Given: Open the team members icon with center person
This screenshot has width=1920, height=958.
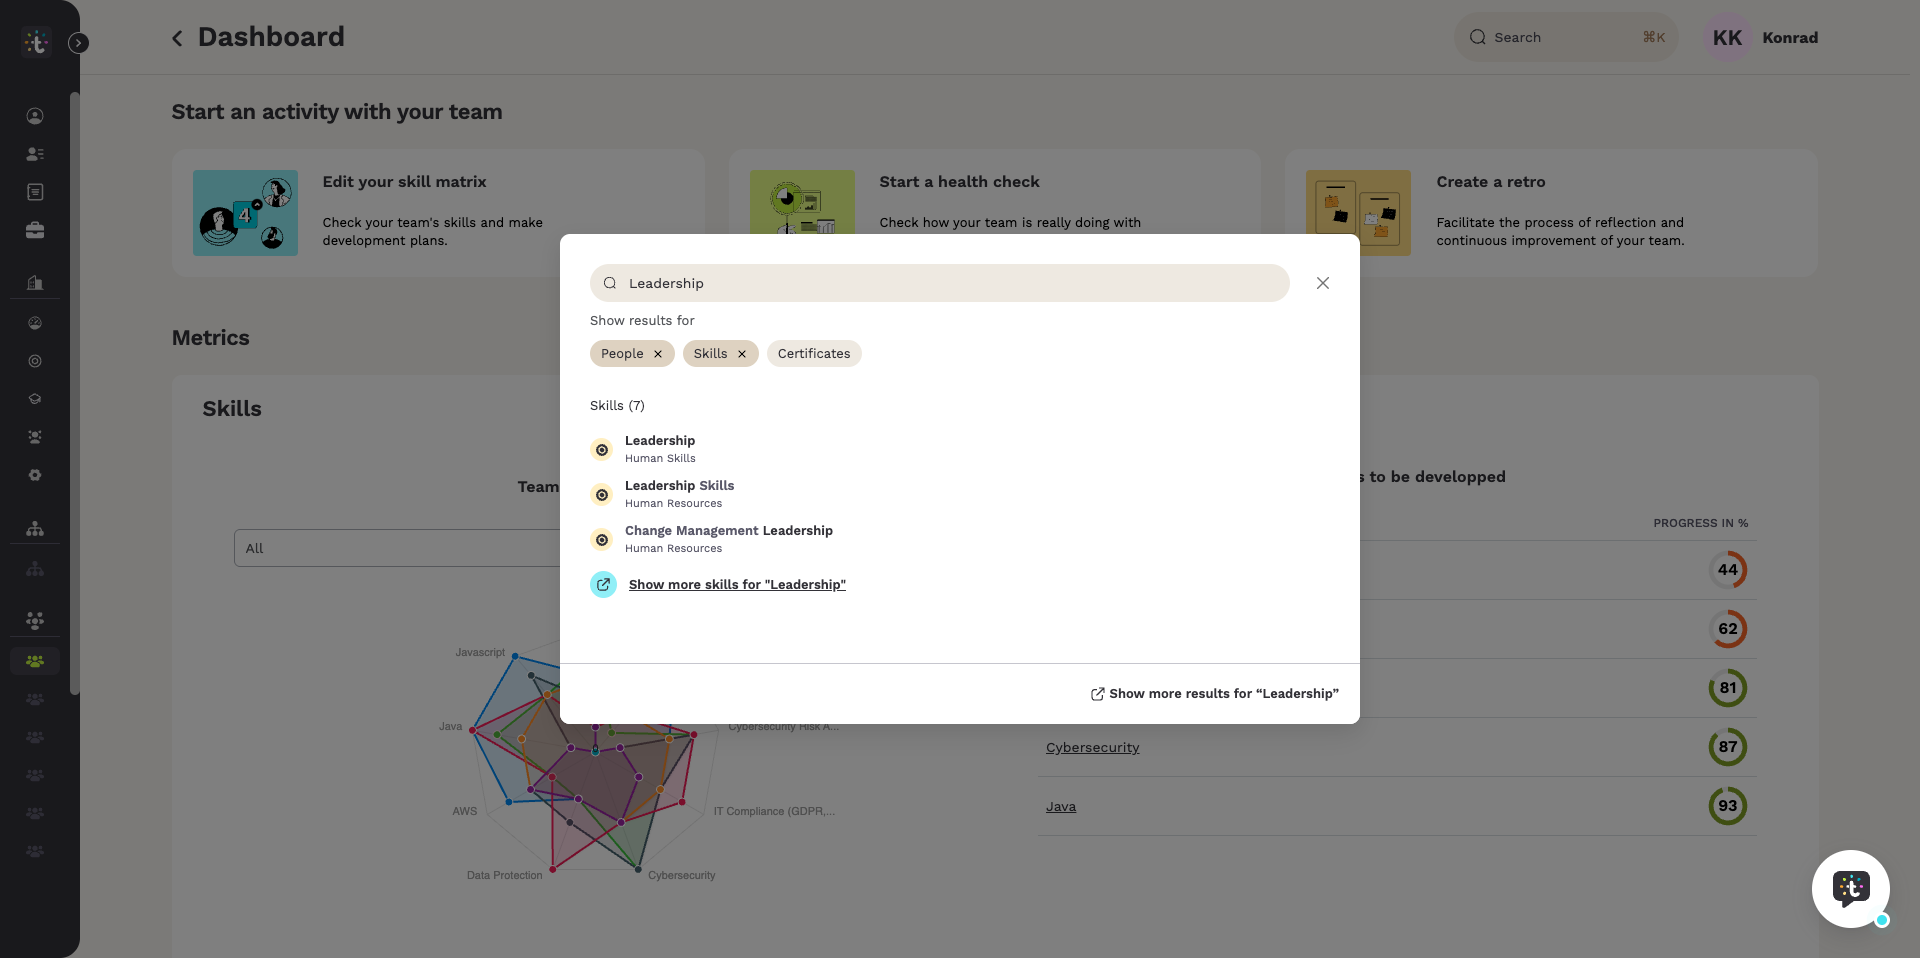Looking at the screenshot, I should [35, 437].
